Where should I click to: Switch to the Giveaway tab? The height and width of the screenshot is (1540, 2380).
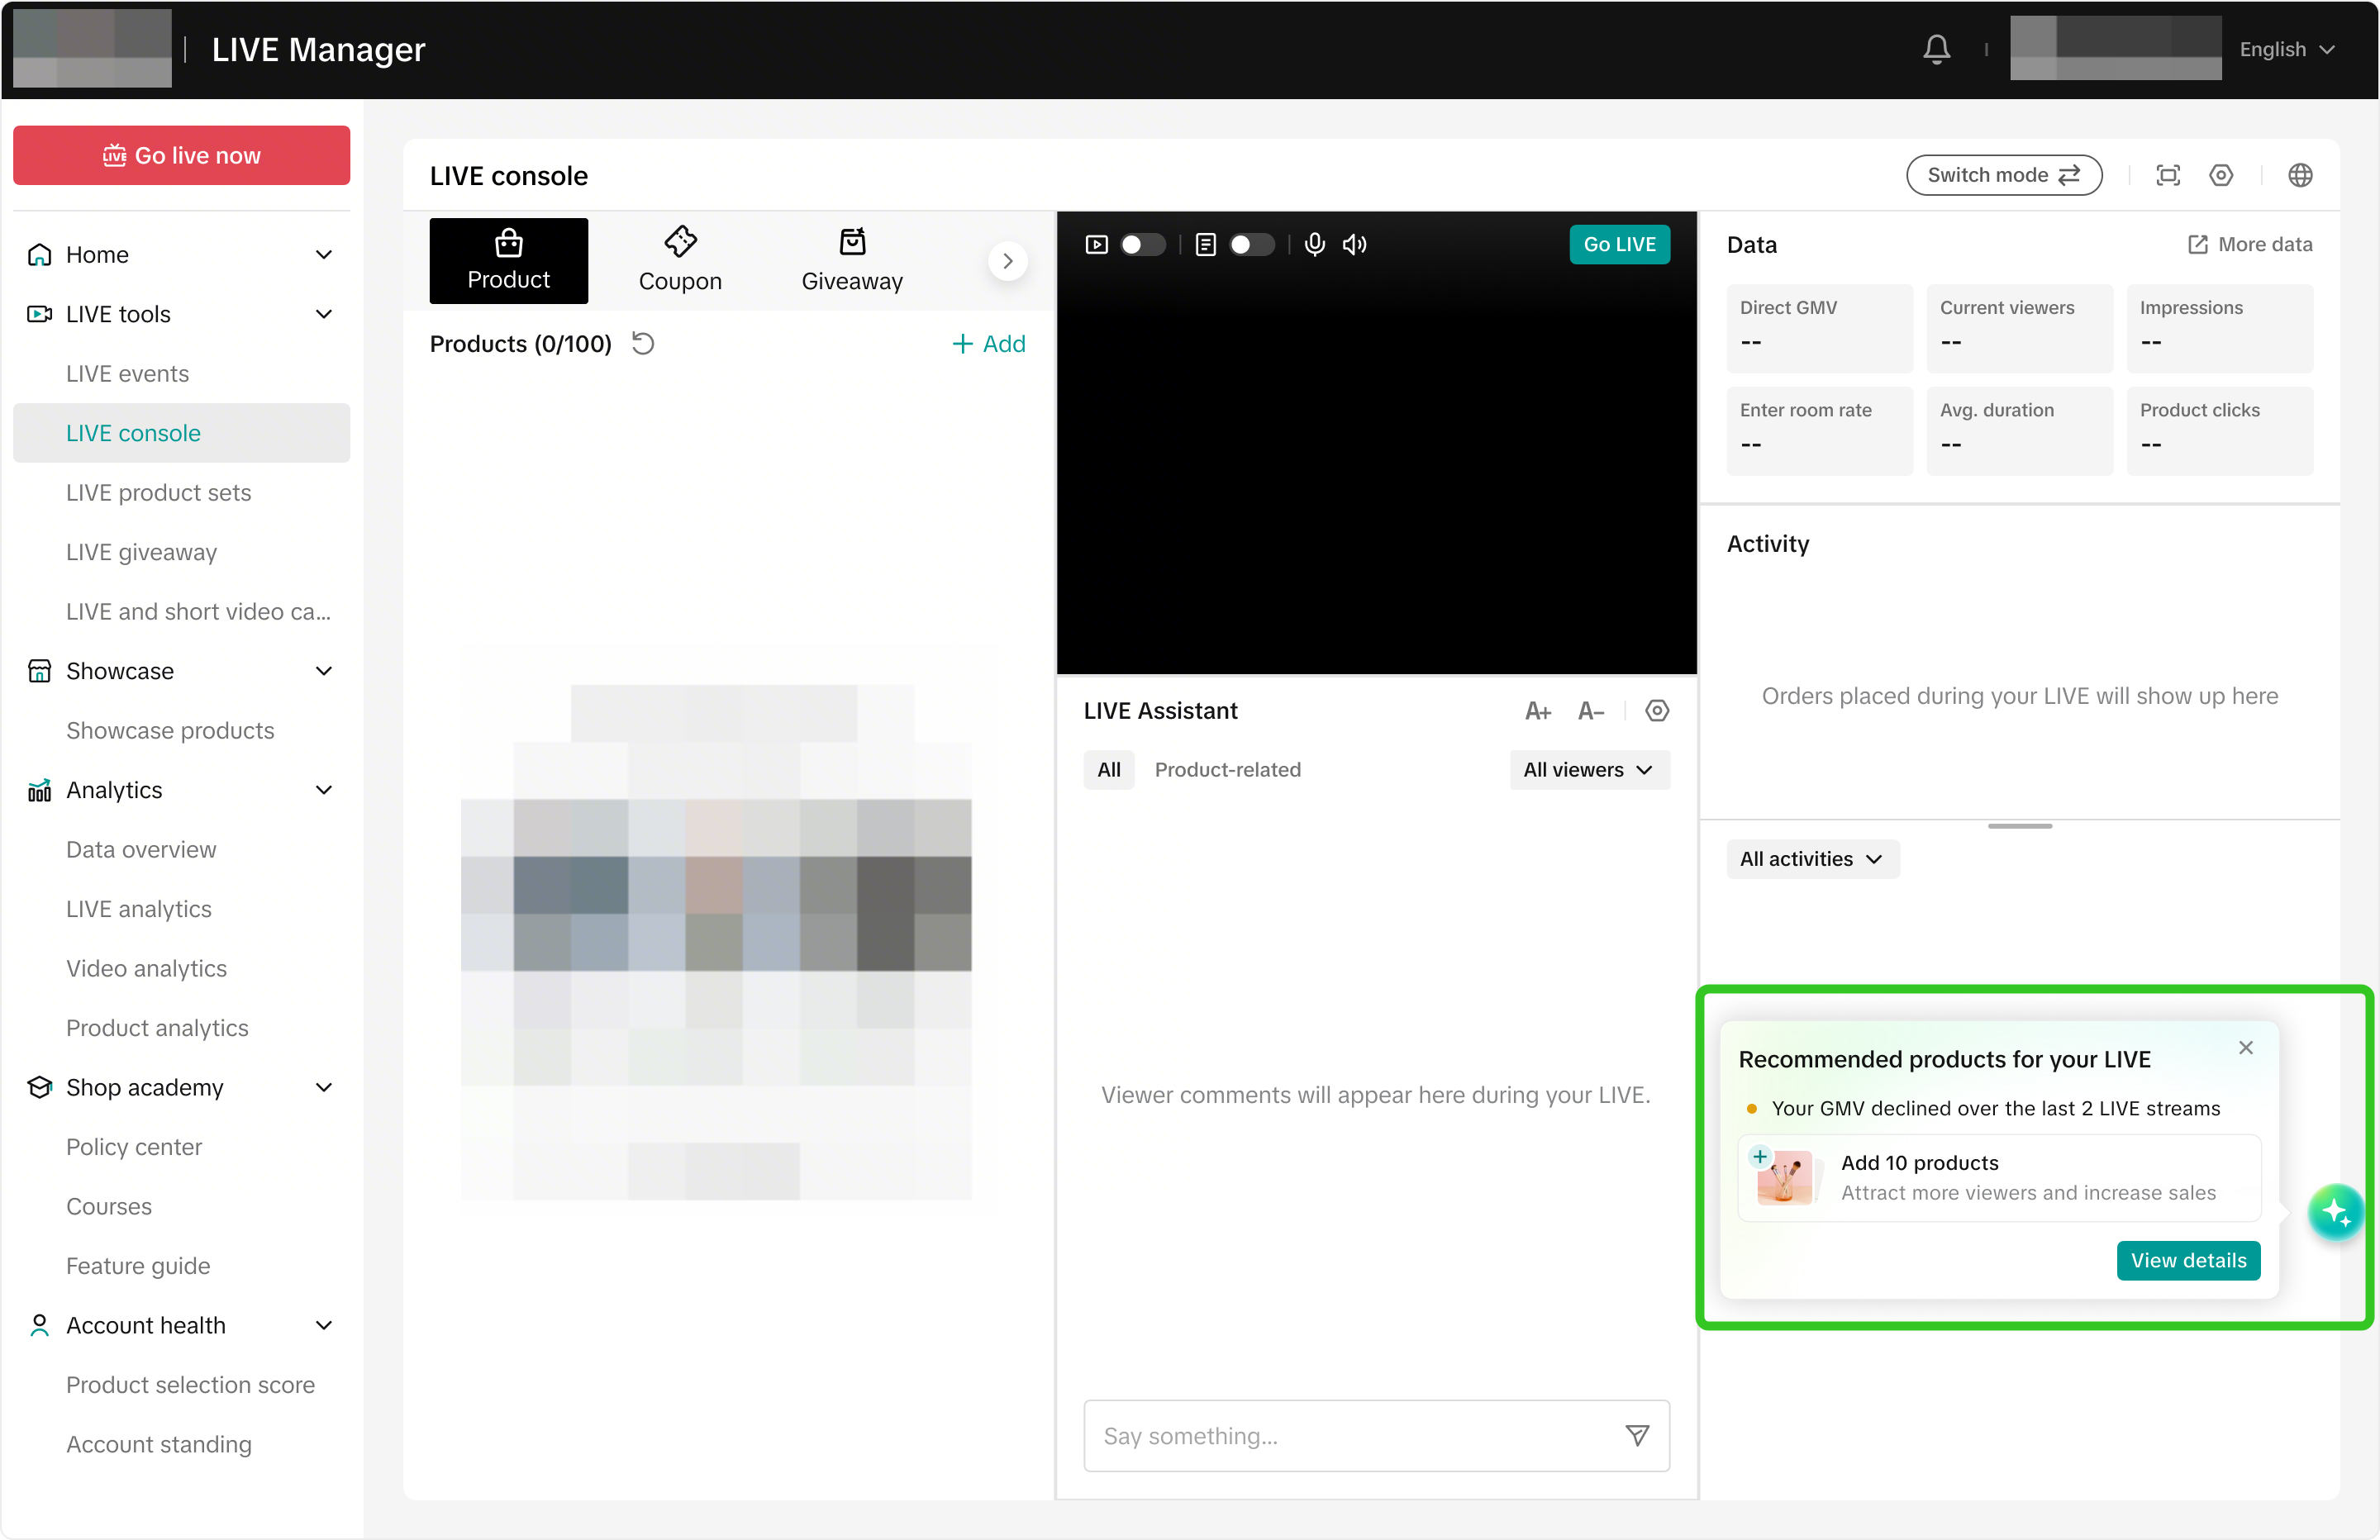click(x=852, y=261)
